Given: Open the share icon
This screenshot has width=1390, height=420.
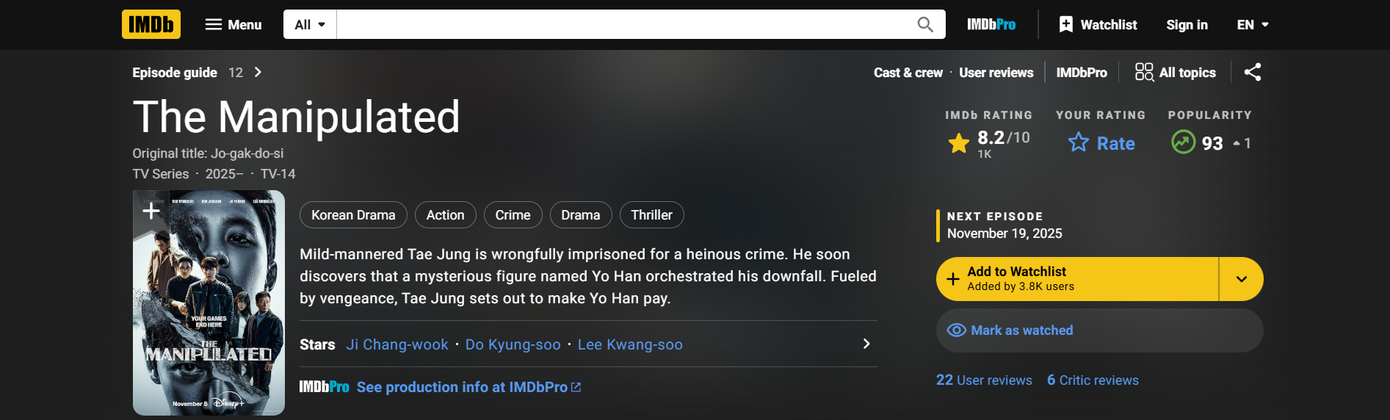Looking at the screenshot, I should [x=1252, y=72].
